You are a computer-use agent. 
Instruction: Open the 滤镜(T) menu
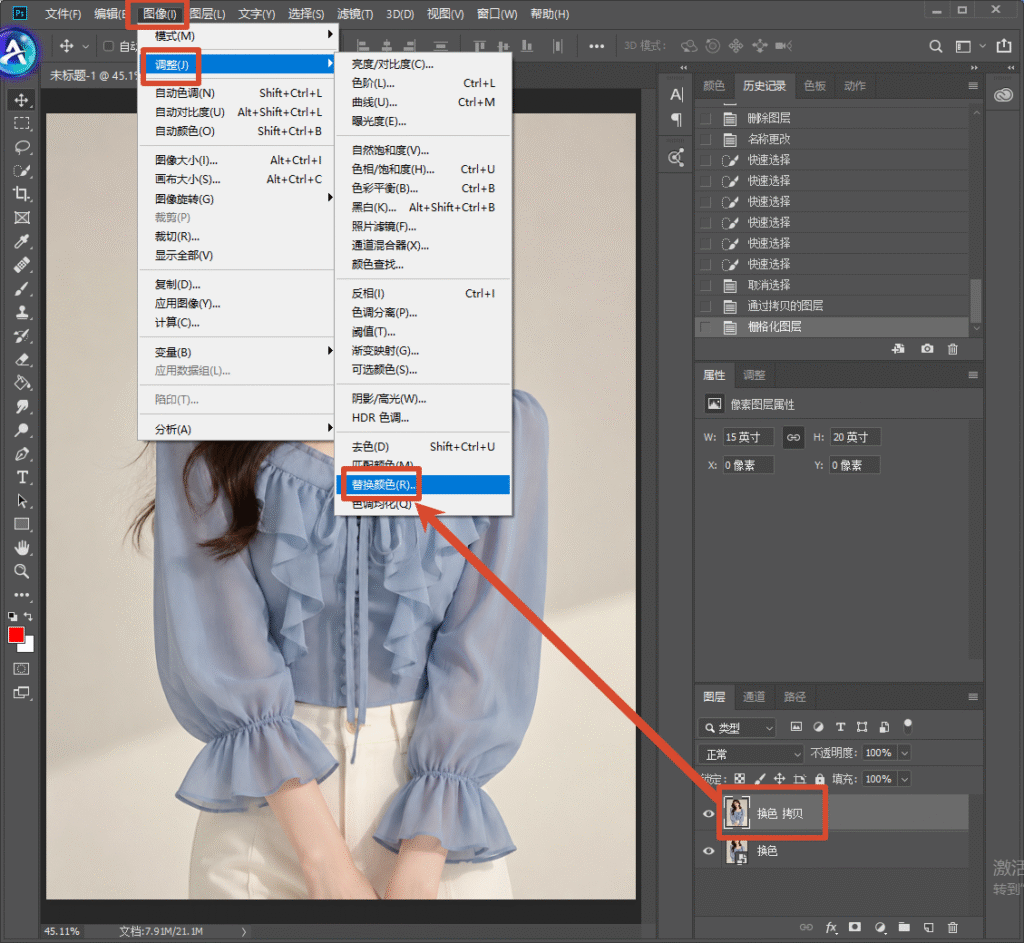355,14
